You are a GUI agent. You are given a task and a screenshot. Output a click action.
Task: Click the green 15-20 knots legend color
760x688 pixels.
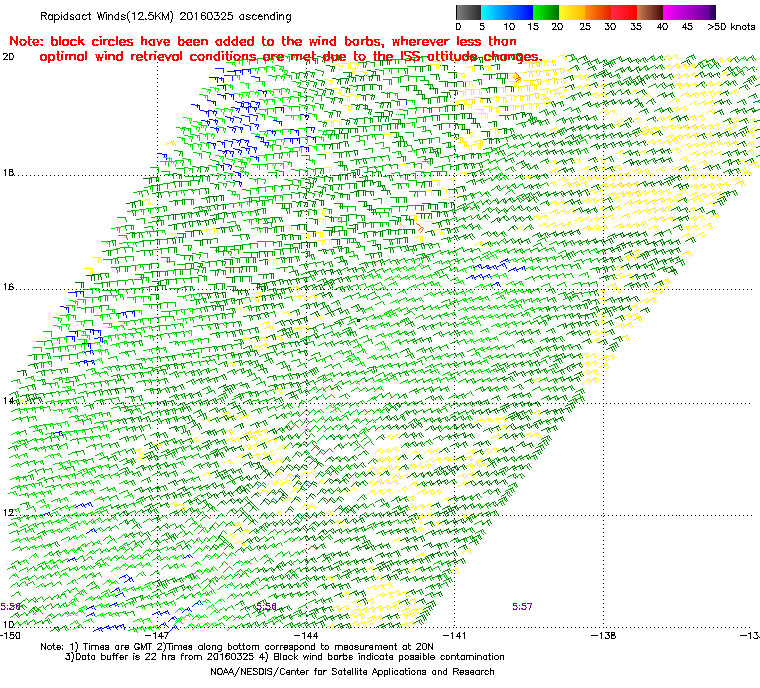point(546,12)
